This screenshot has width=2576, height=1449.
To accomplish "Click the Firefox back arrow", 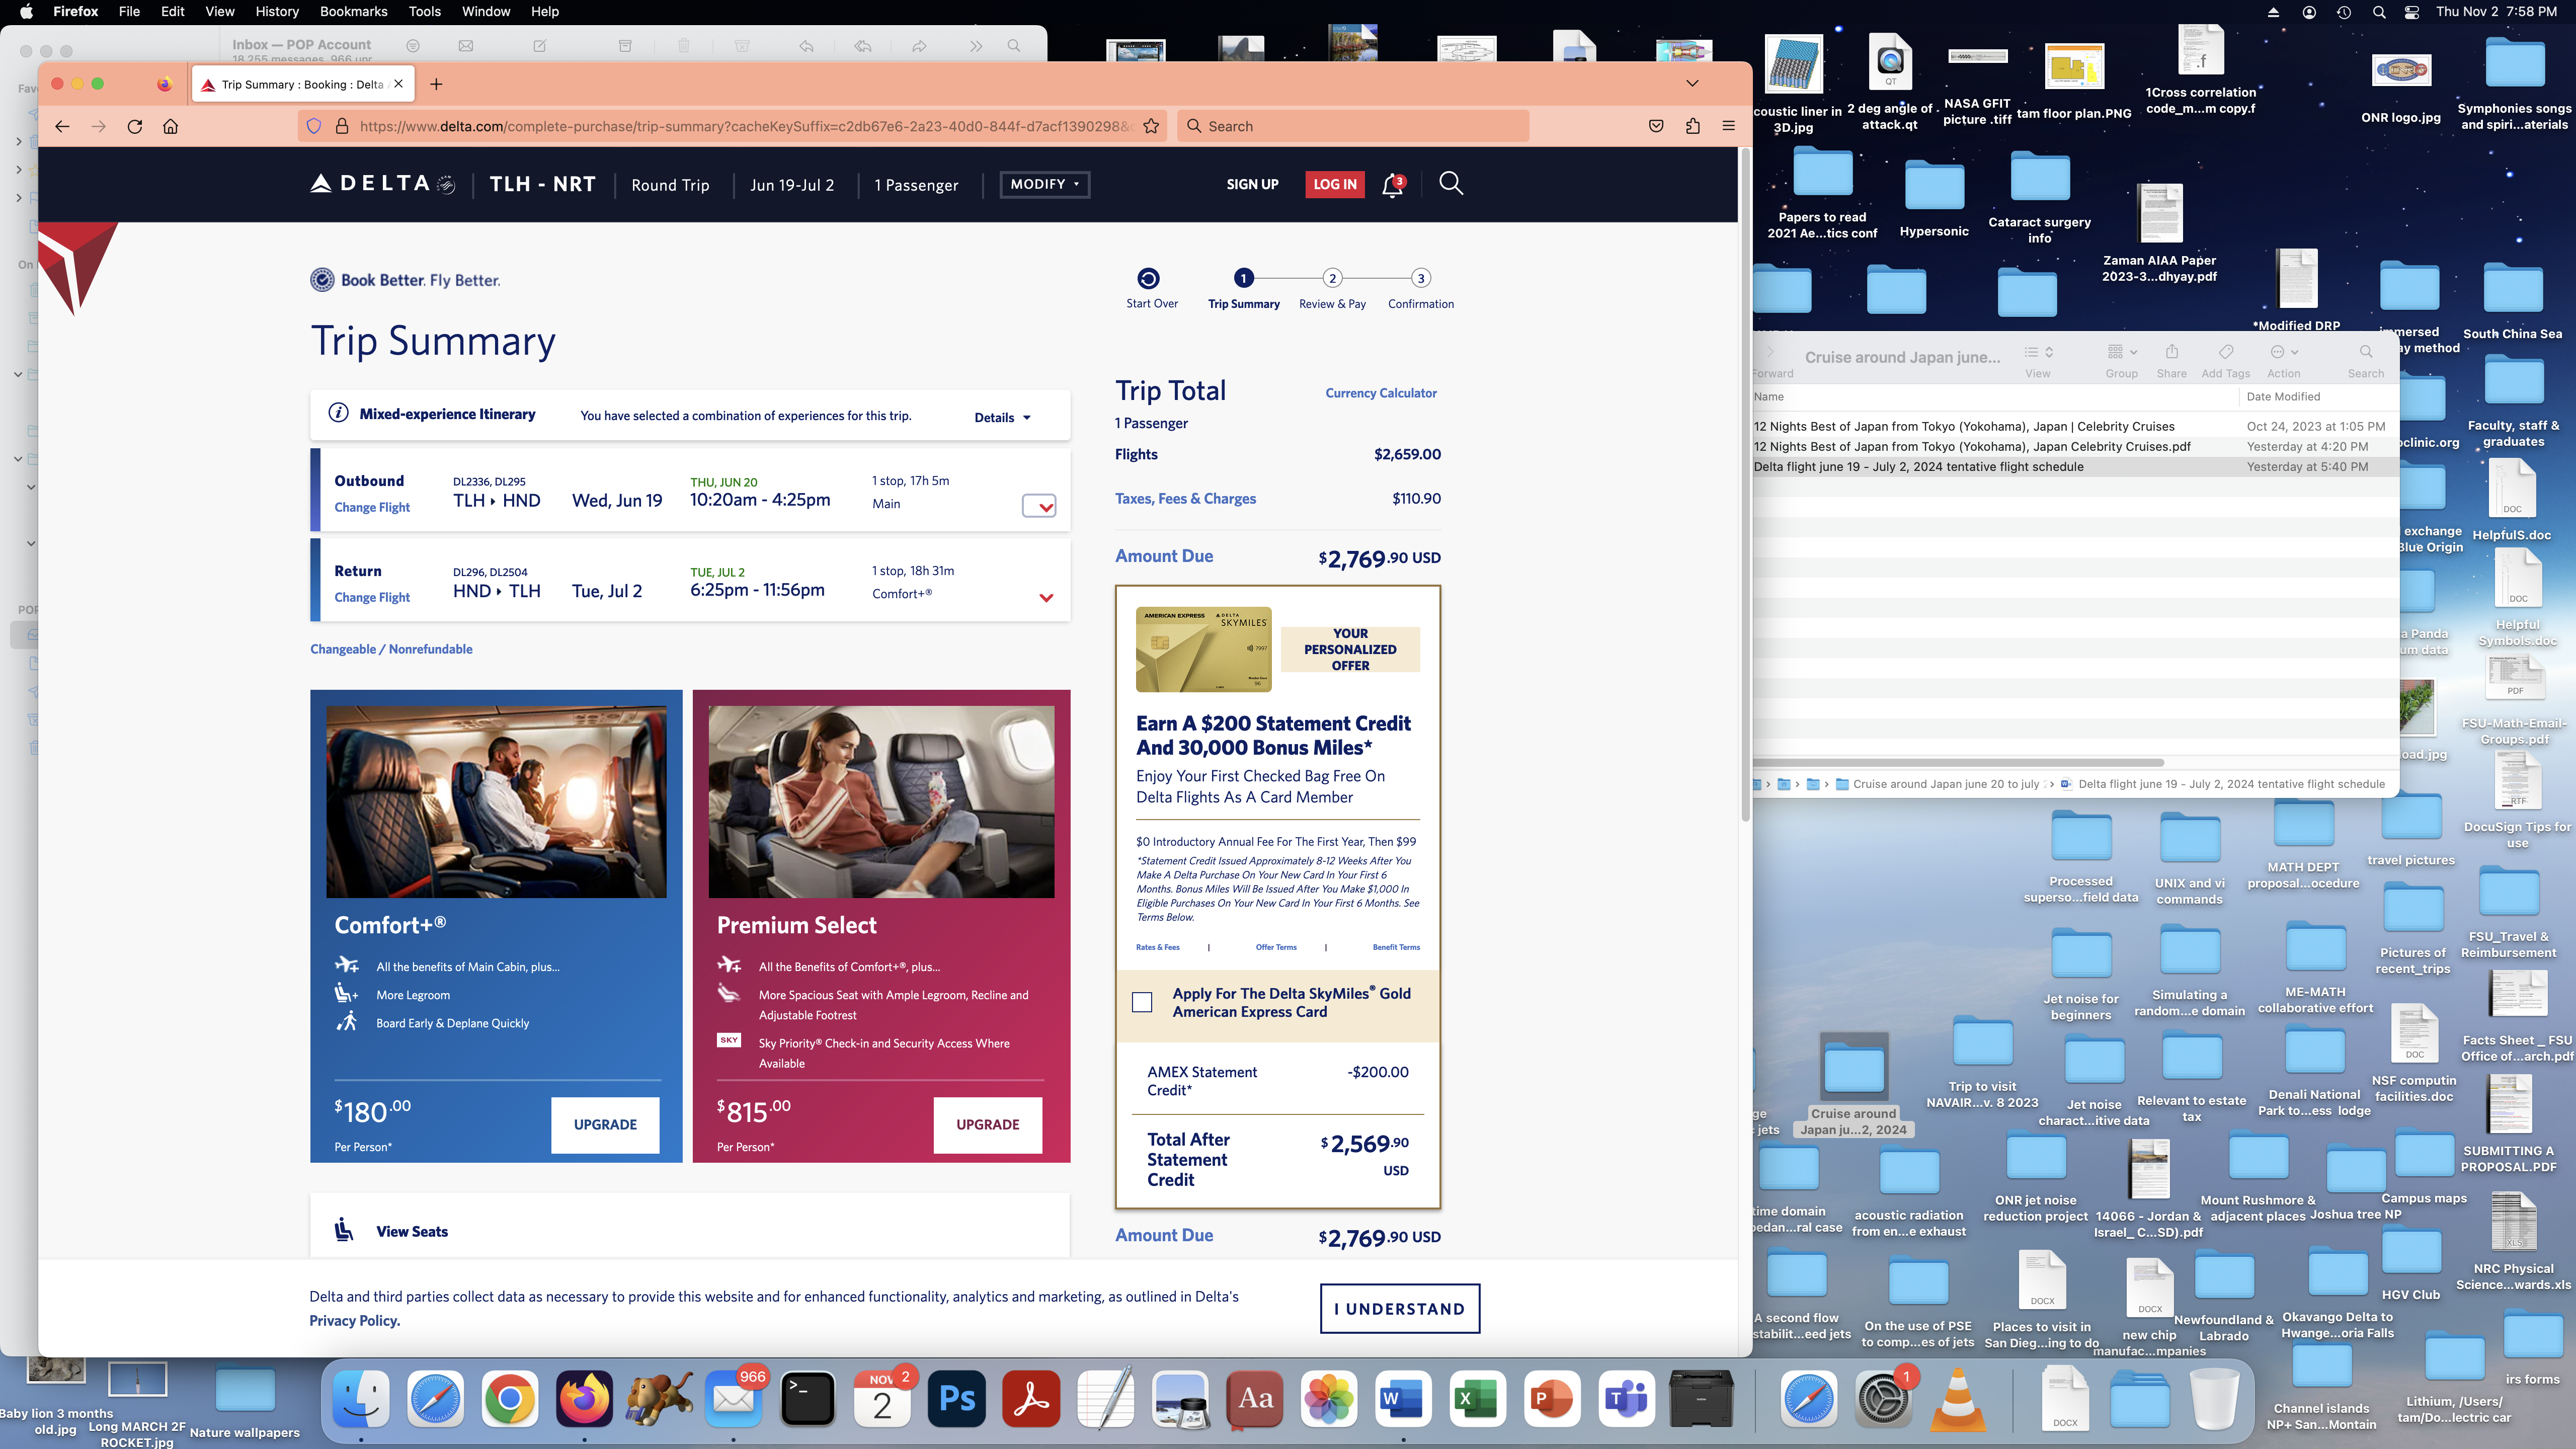I will pyautogui.click(x=62, y=126).
